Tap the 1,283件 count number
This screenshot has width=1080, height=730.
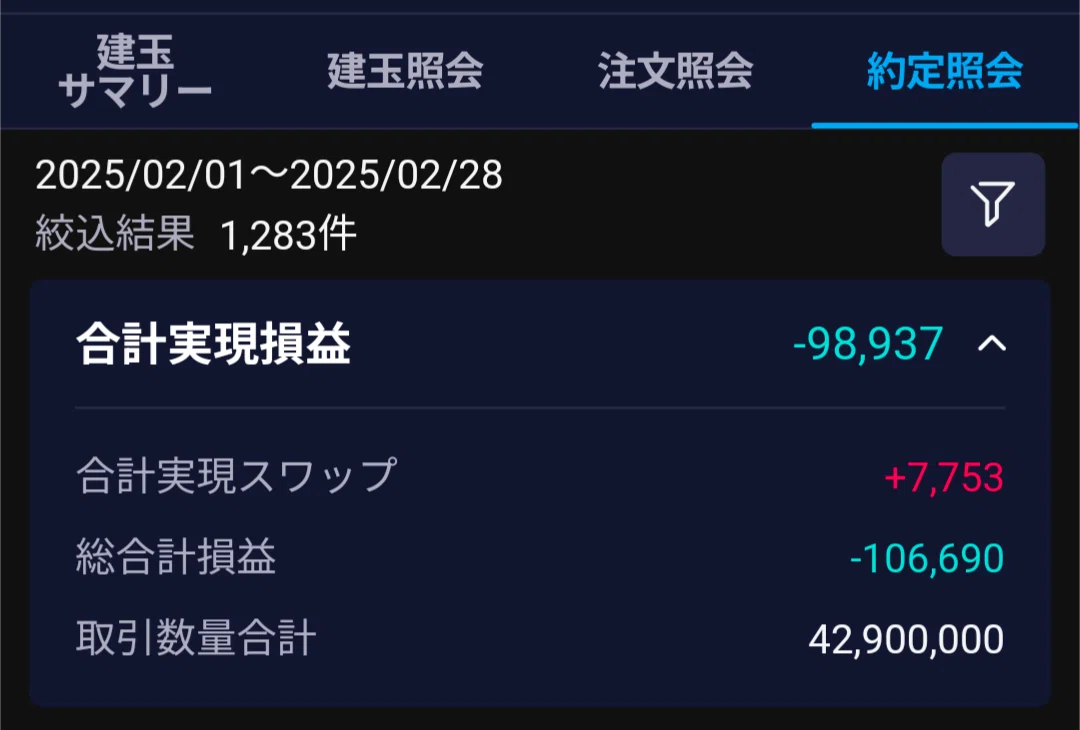tap(288, 235)
